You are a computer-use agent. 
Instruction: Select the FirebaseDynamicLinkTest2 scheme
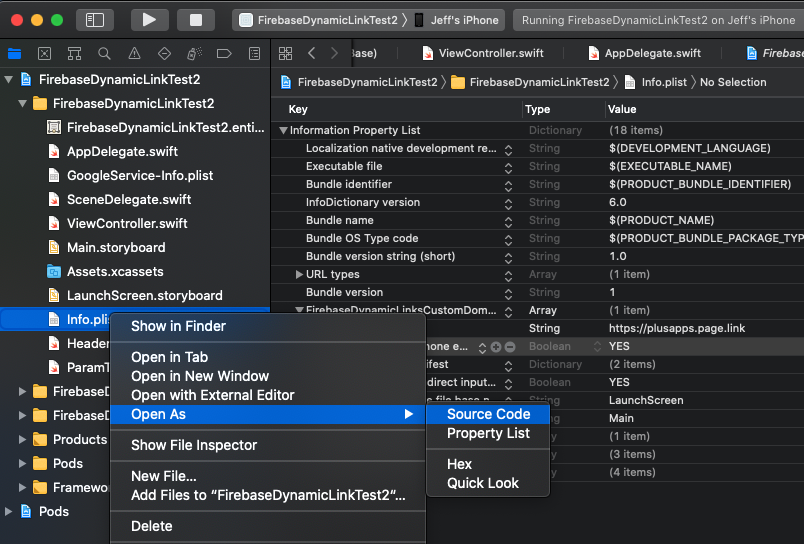[x=318, y=20]
